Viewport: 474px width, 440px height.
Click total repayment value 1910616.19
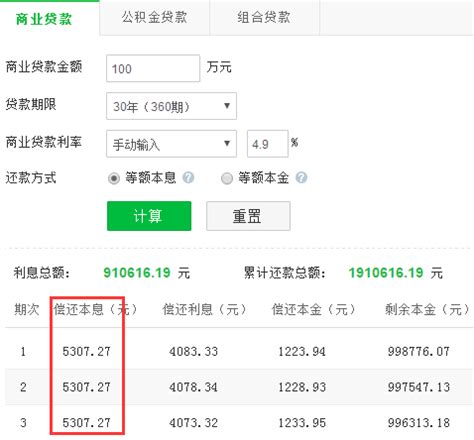click(386, 273)
